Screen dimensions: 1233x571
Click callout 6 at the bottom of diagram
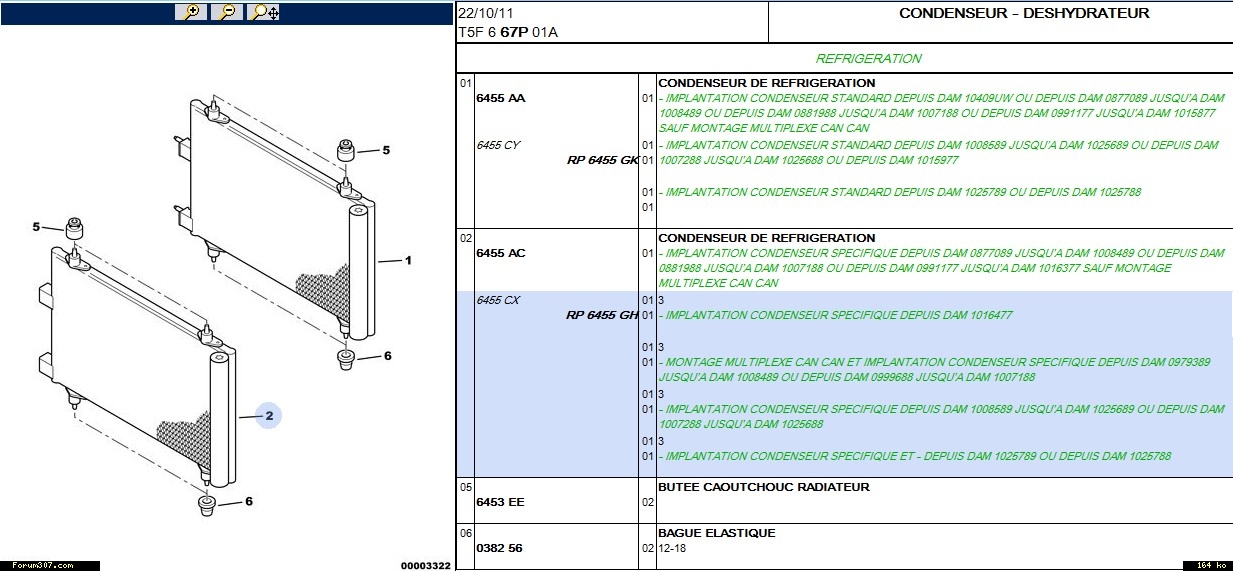coord(249,502)
